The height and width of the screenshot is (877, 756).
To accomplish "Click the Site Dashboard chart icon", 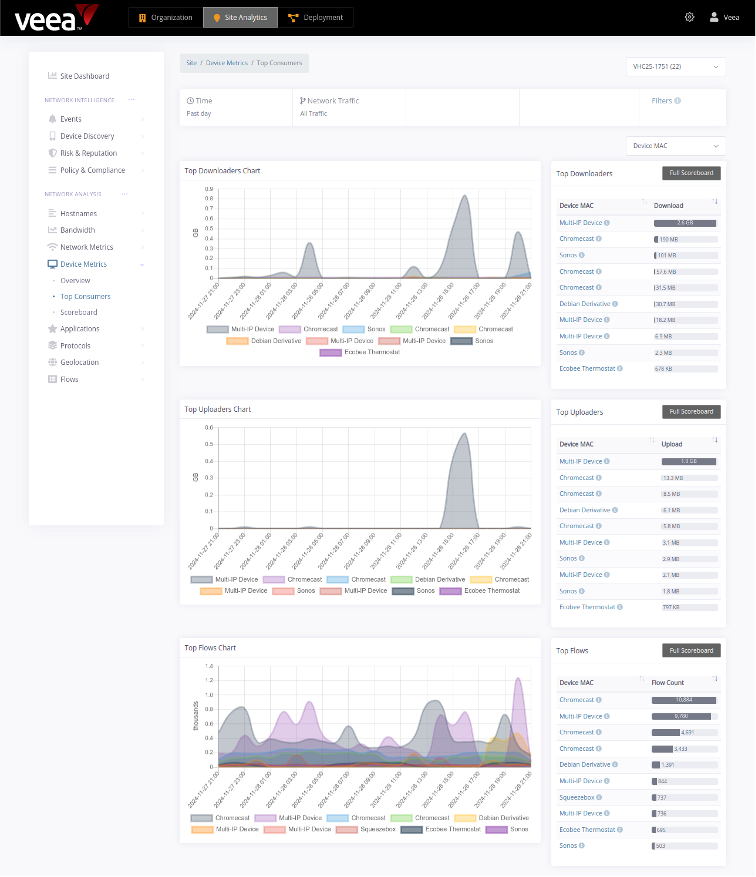I will pyautogui.click(x=52, y=76).
